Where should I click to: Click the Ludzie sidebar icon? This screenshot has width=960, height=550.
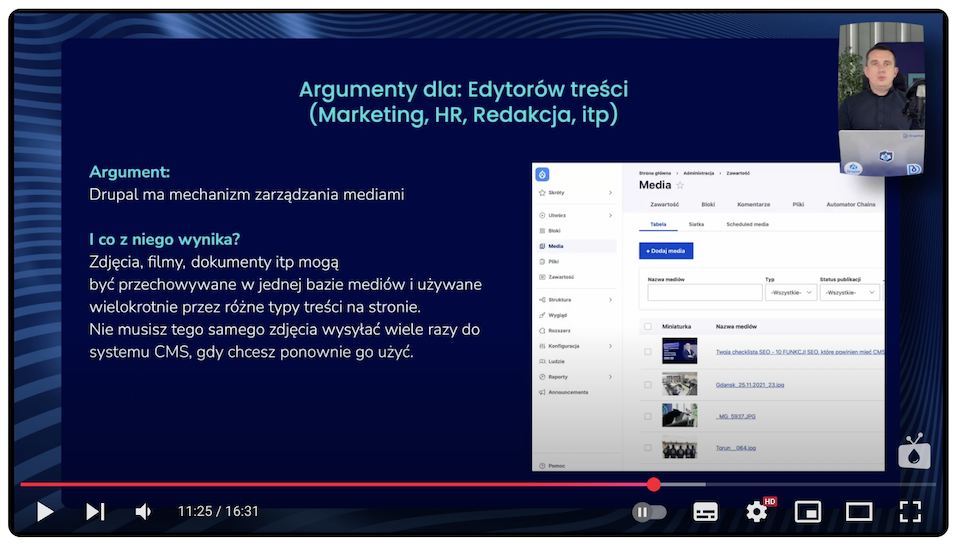pyautogui.click(x=542, y=361)
